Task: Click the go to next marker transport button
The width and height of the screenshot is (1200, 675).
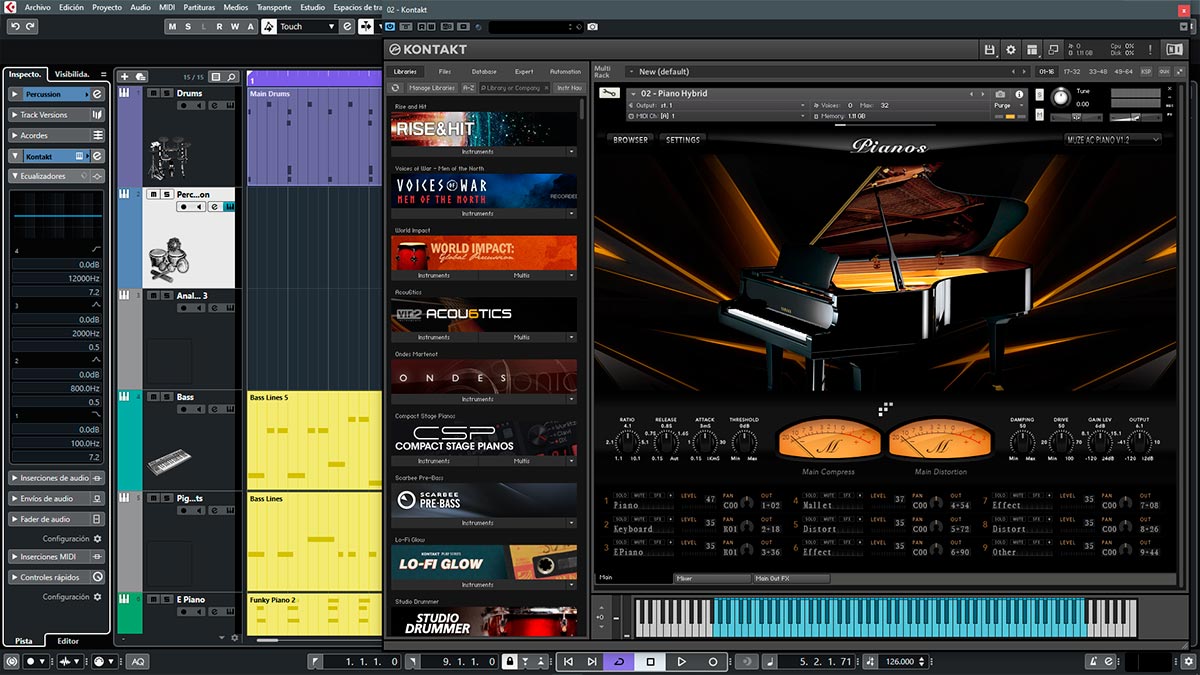Action: (592, 662)
